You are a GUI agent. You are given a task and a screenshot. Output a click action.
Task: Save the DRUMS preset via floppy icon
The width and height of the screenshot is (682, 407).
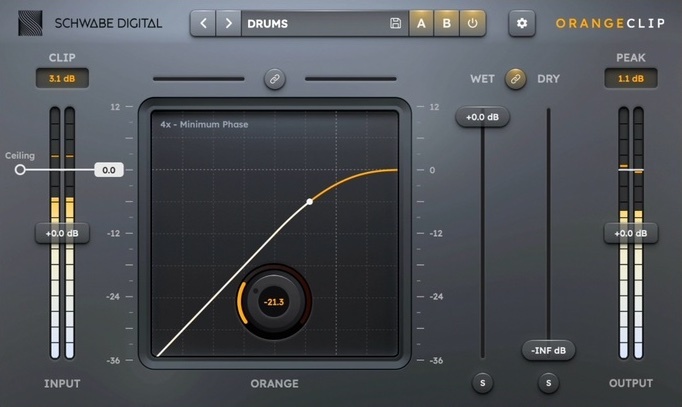point(395,23)
